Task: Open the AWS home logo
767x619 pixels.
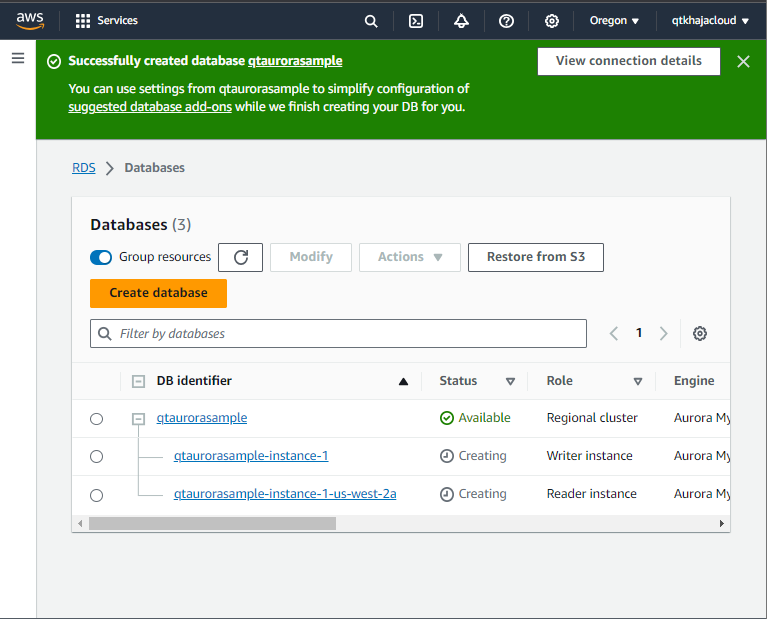Action: click(x=30, y=21)
